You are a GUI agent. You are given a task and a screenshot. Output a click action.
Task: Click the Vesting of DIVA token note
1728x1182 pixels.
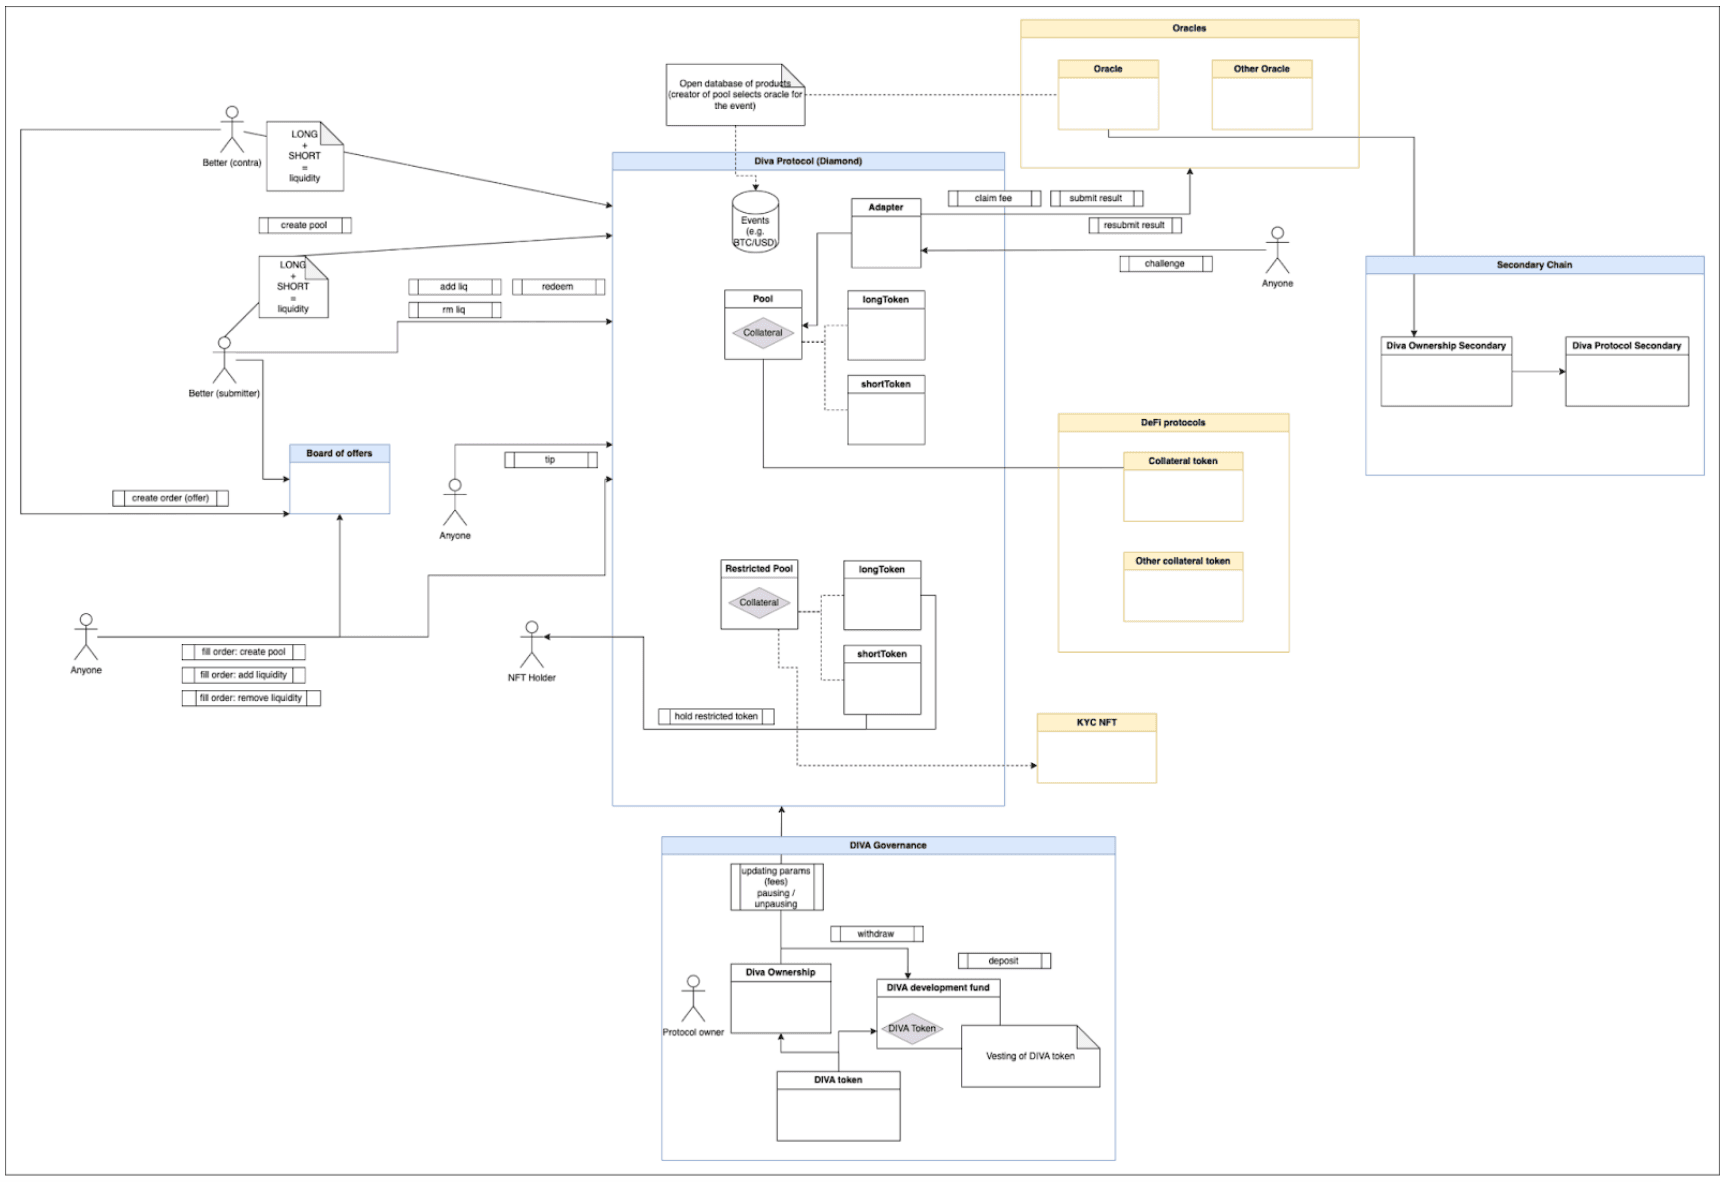tap(1031, 1056)
